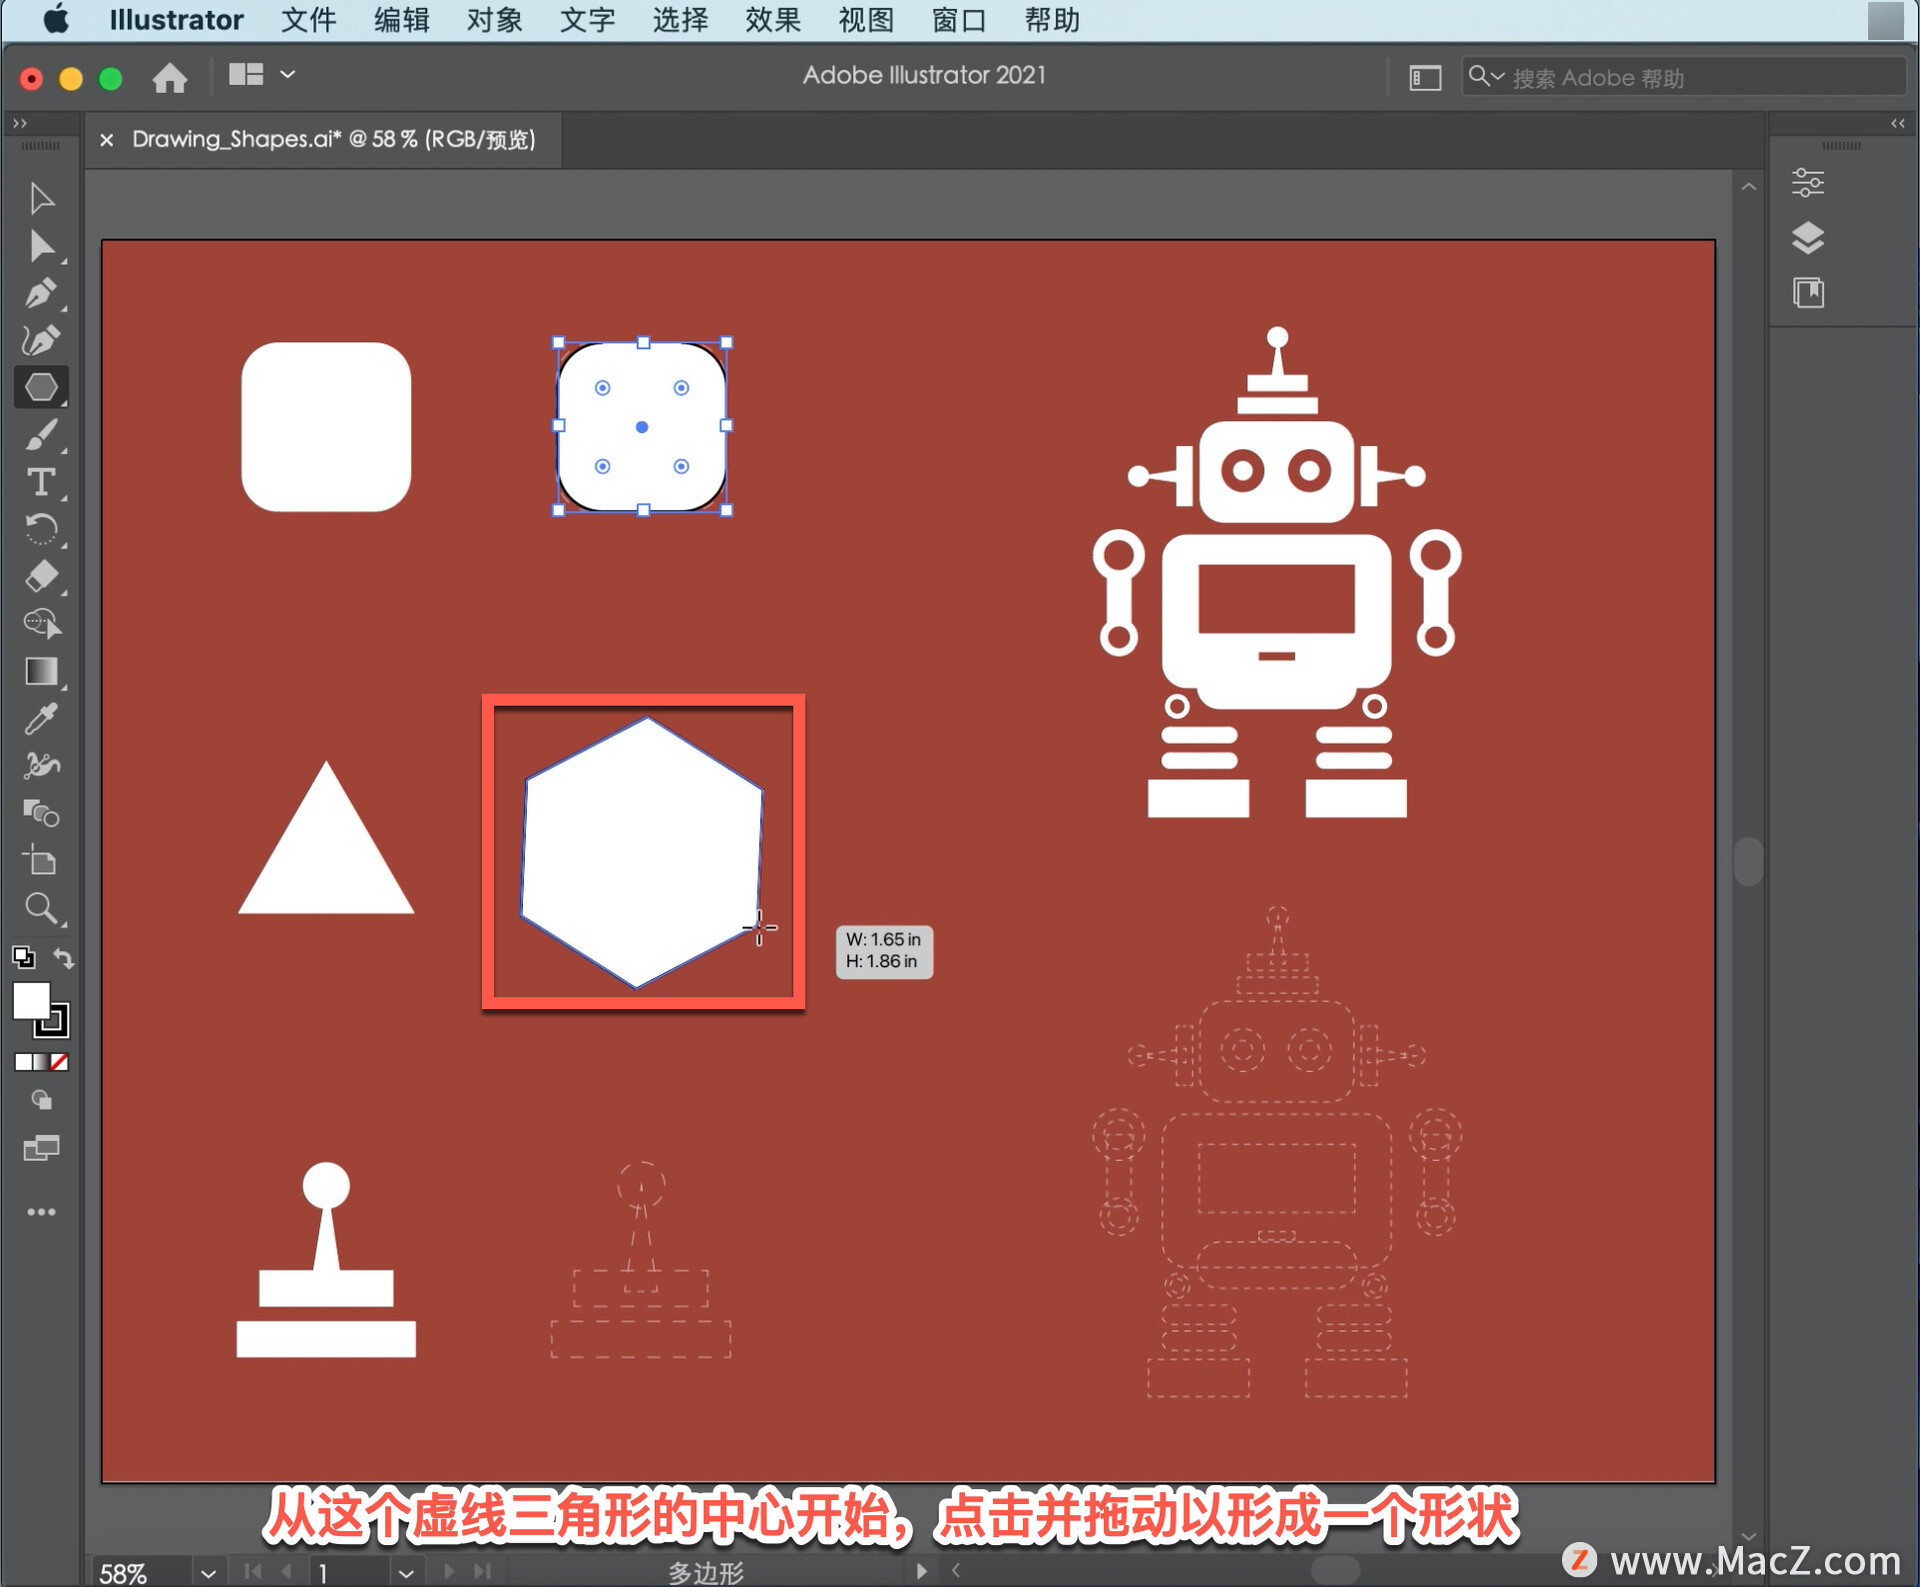Select the Gradient tool
The image size is (1920, 1587).
click(41, 671)
